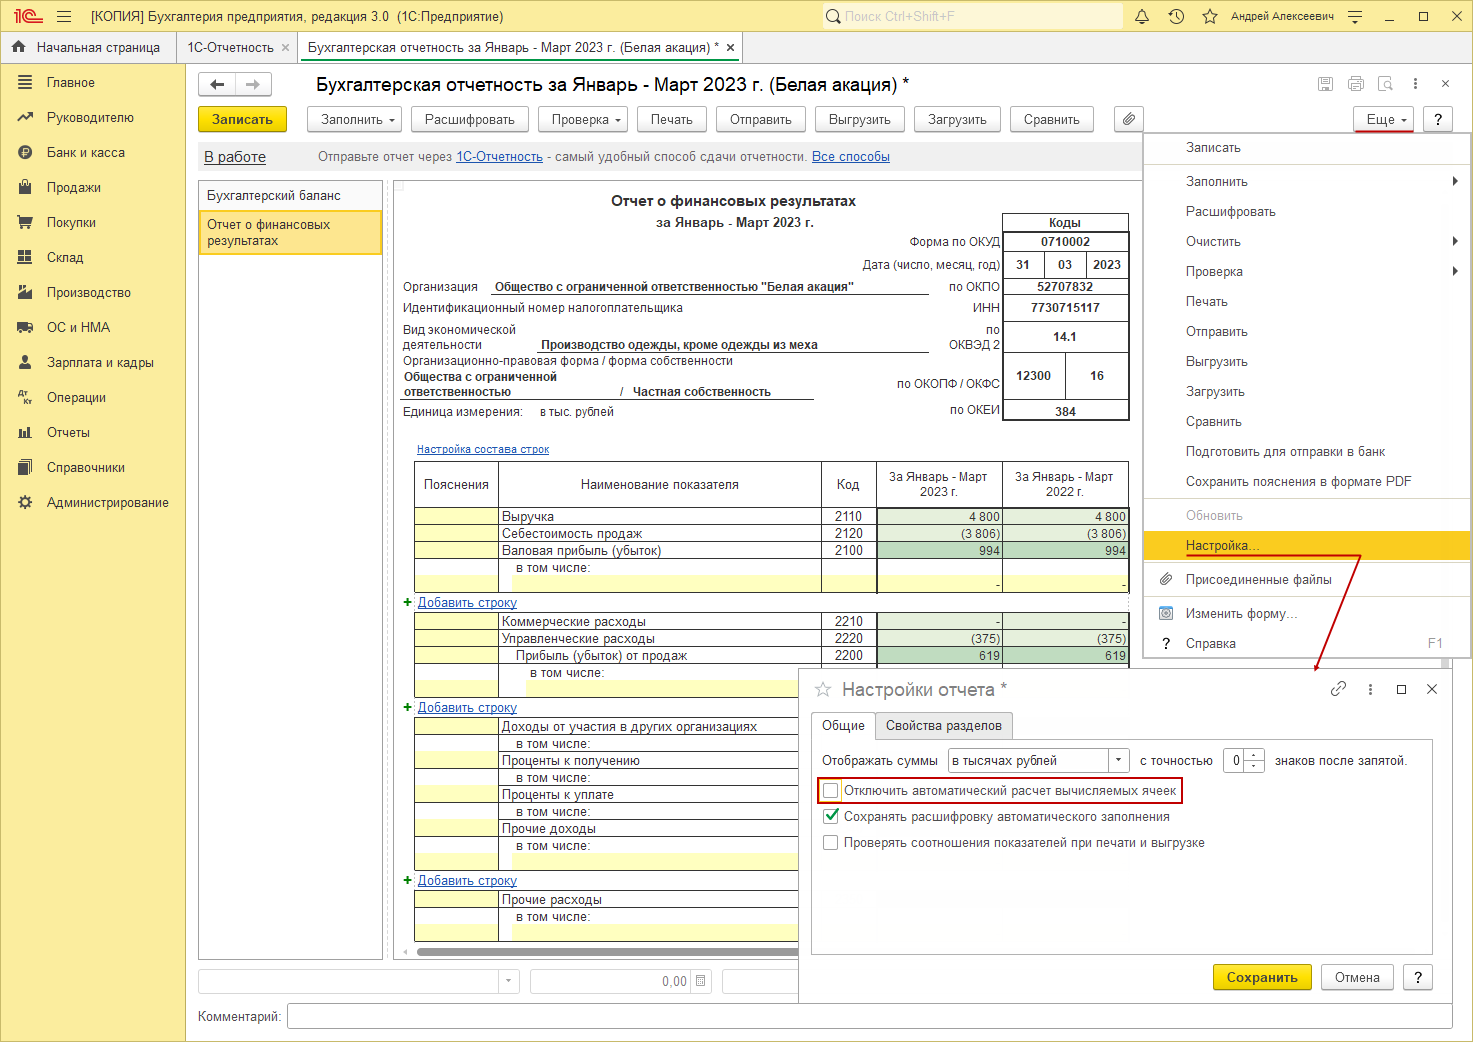Screen dimensions: 1474x1044
Task: Open favorites star in title bar
Action: pyautogui.click(x=1209, y=16)
